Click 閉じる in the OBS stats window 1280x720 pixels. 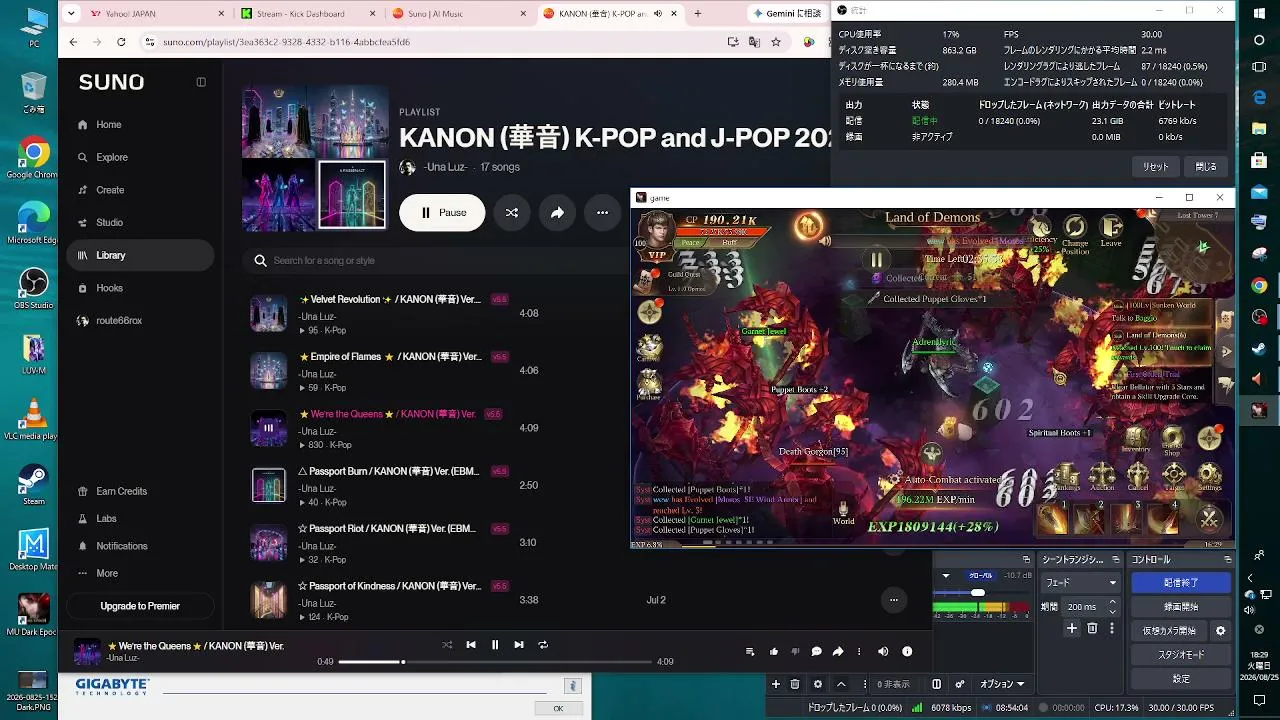pos(1206,167)
